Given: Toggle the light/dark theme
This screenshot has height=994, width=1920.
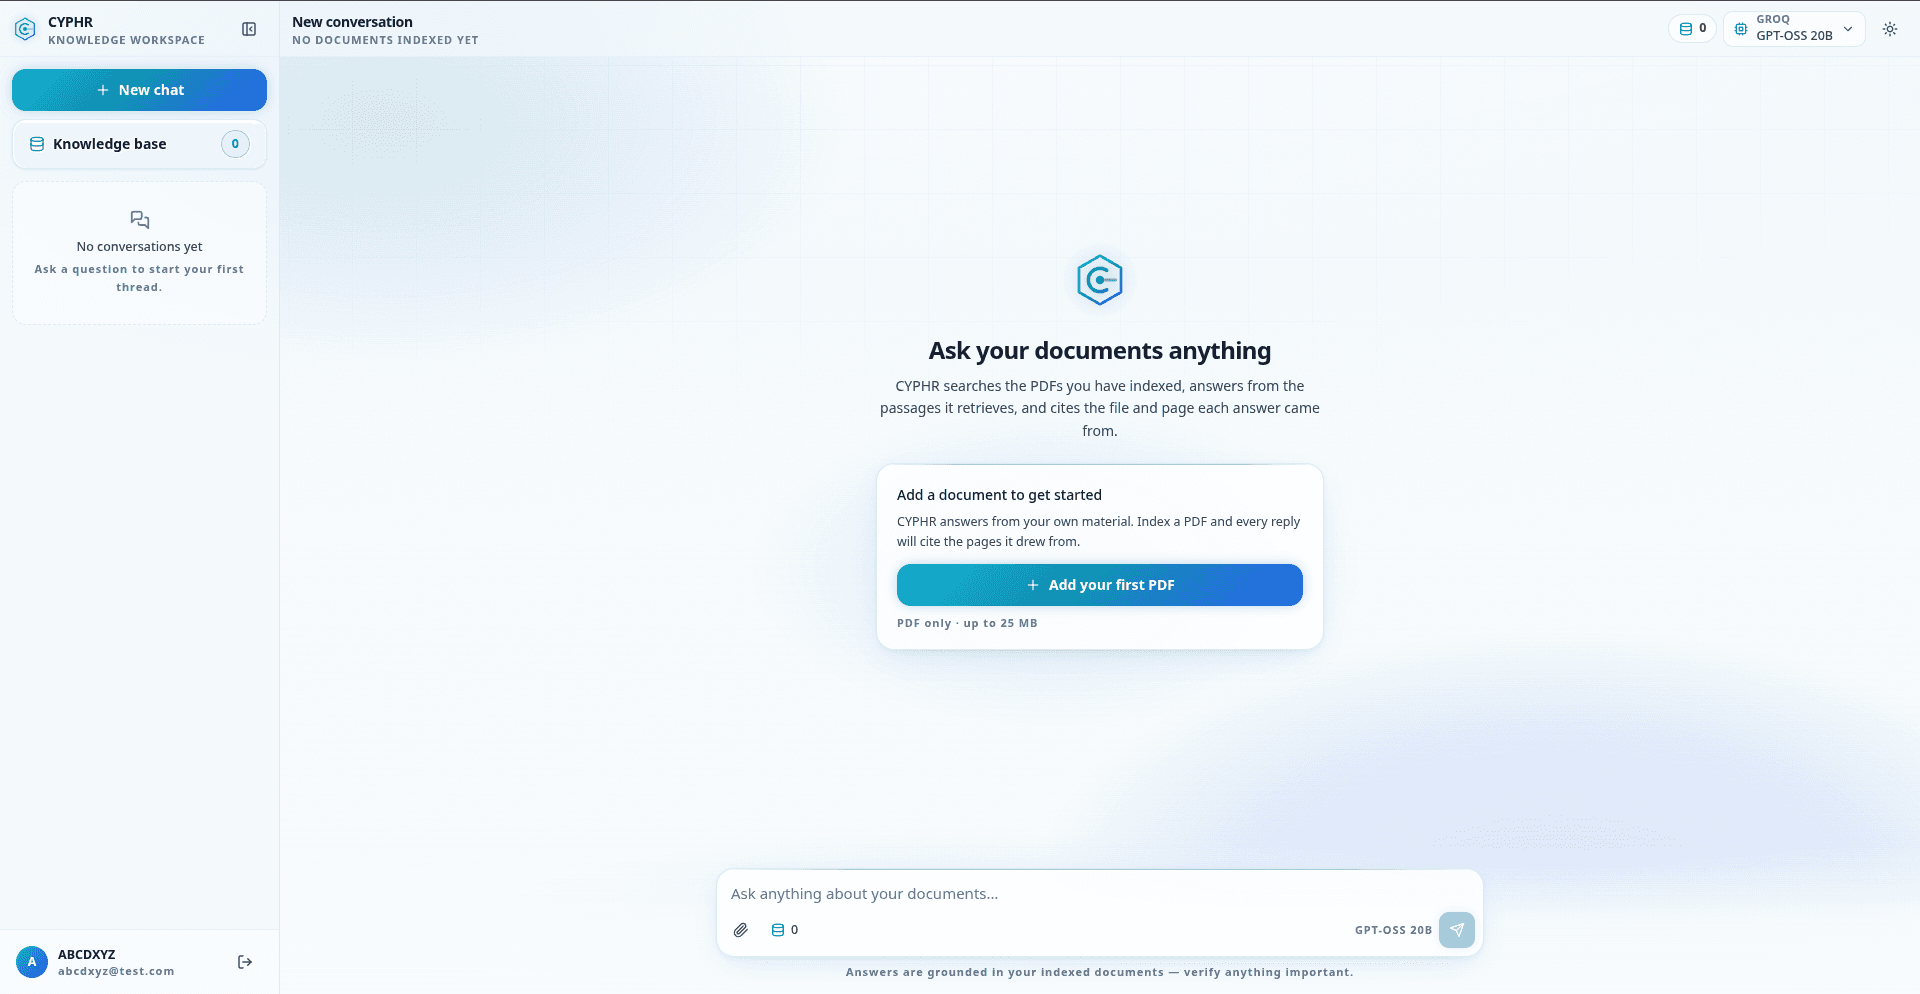Looking at the screenshot, I should [1890, 29].
